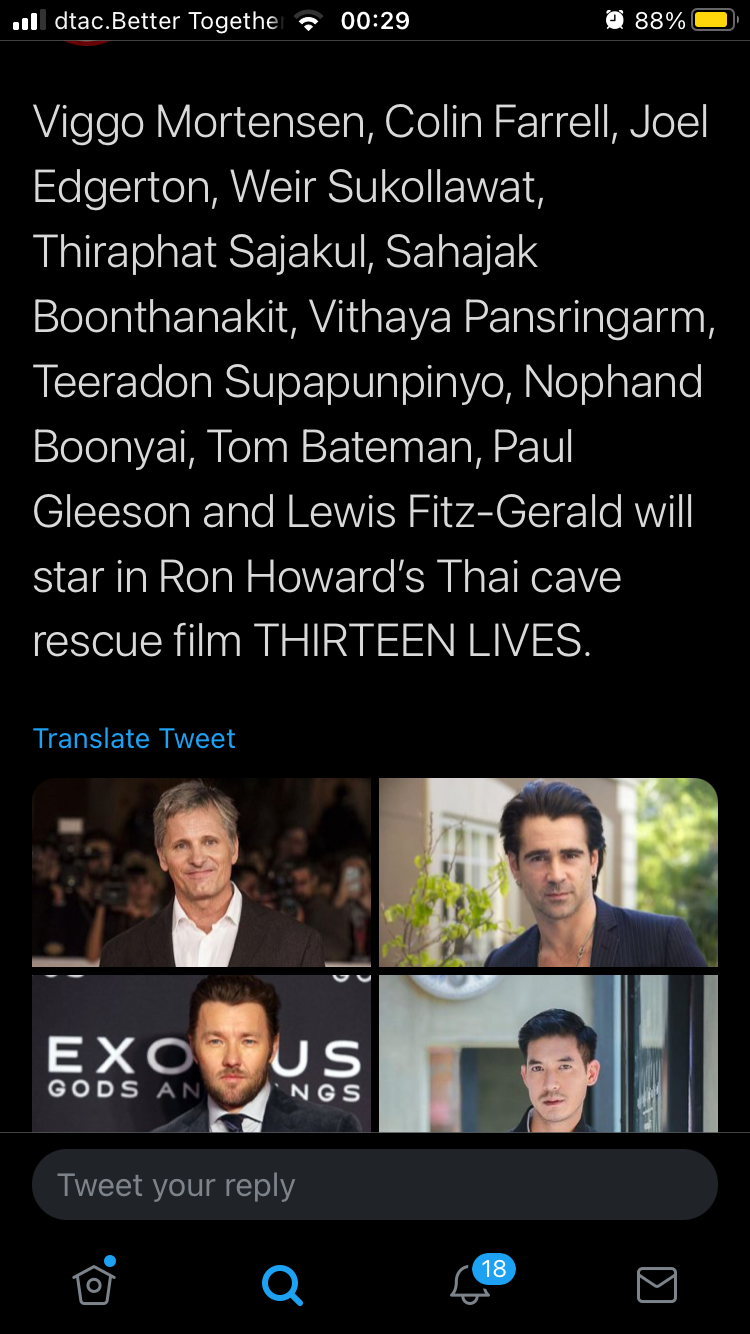Open Direct Messages envelope icon
Image resolution: width=750 pixels, height=1334 pixels.
pos(657,1285)
